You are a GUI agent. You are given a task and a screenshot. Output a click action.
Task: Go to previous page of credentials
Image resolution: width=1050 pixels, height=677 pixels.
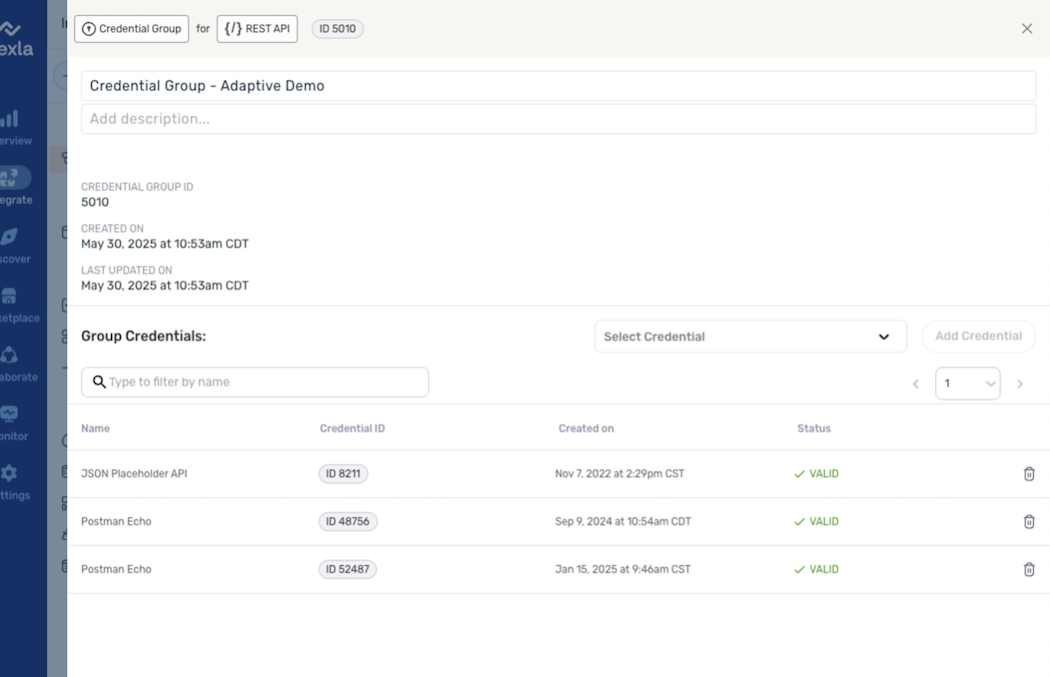[915, 384]
